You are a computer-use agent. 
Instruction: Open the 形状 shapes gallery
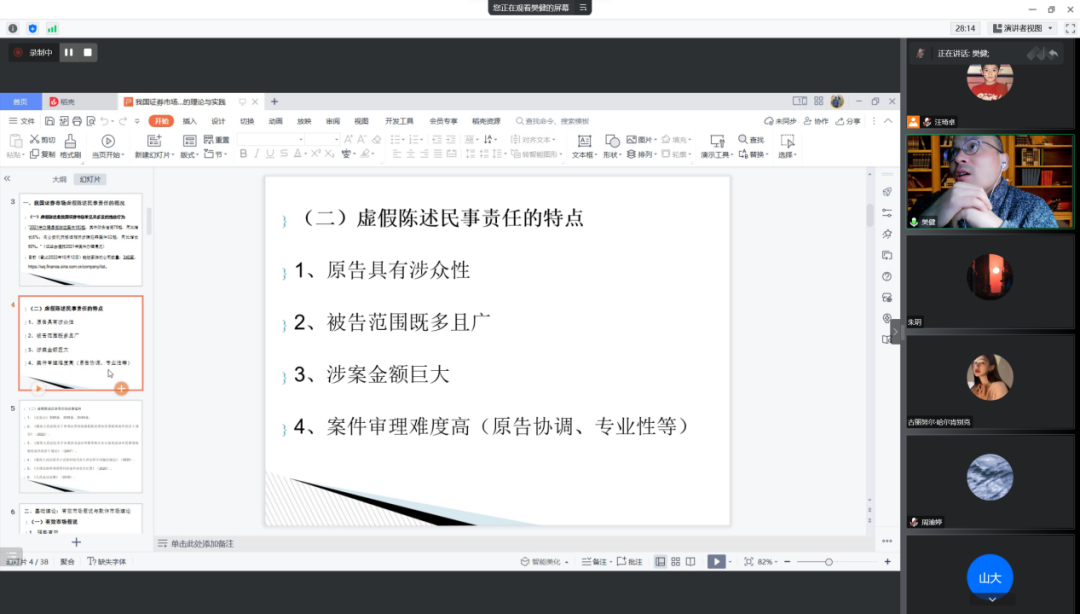[x=612, y=146]
